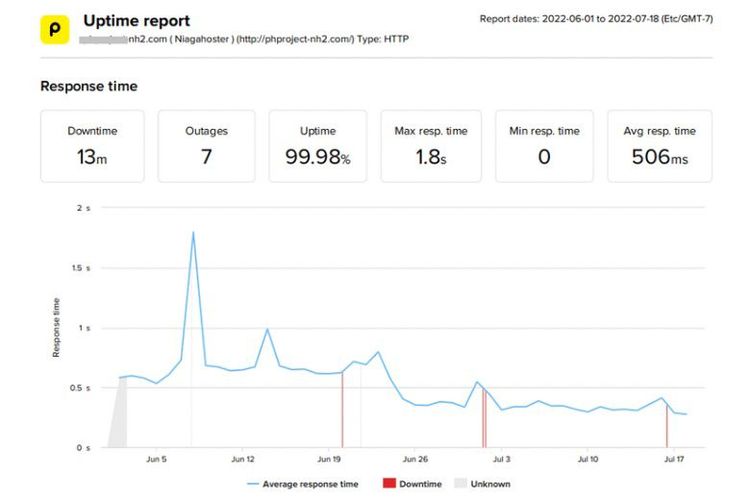Click the Jun 12 x-axis date label
This screenshot has width=750, height=500.
point(243,460)
